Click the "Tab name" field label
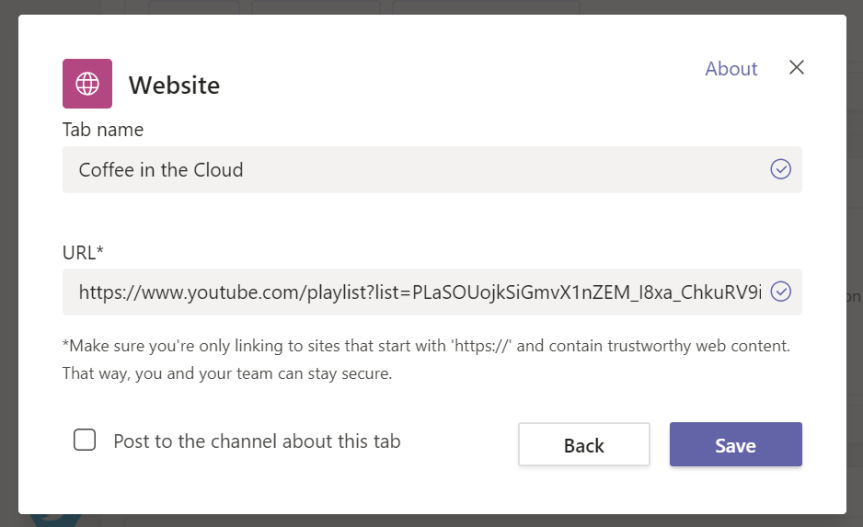The image size is (863, 527). point(103,130)
